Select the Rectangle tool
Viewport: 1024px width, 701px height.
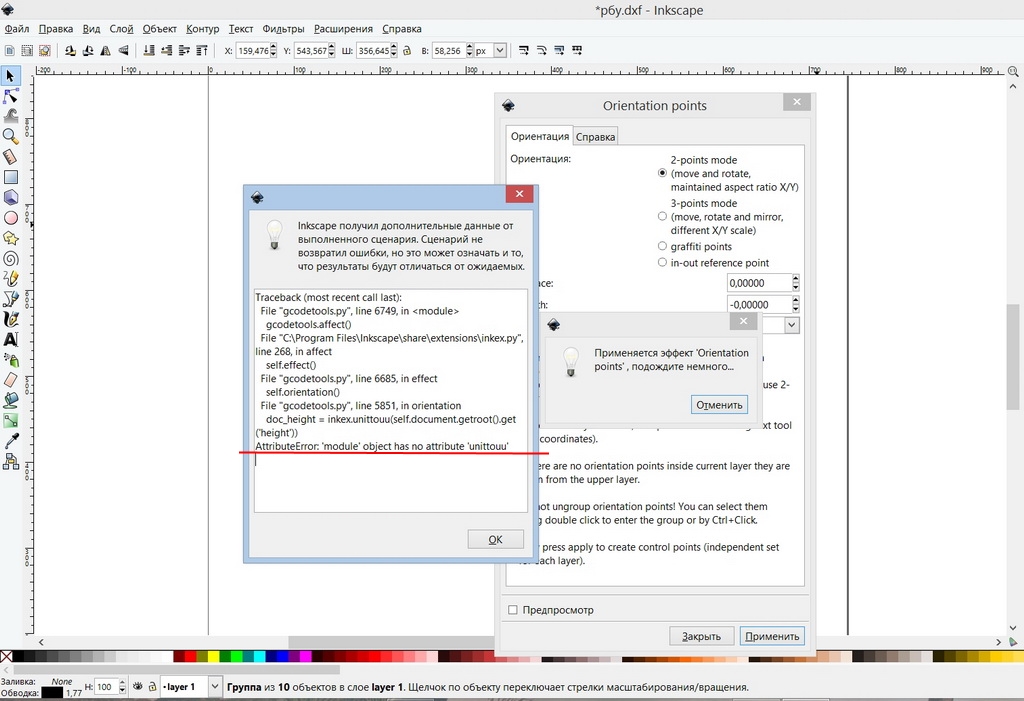10,177
